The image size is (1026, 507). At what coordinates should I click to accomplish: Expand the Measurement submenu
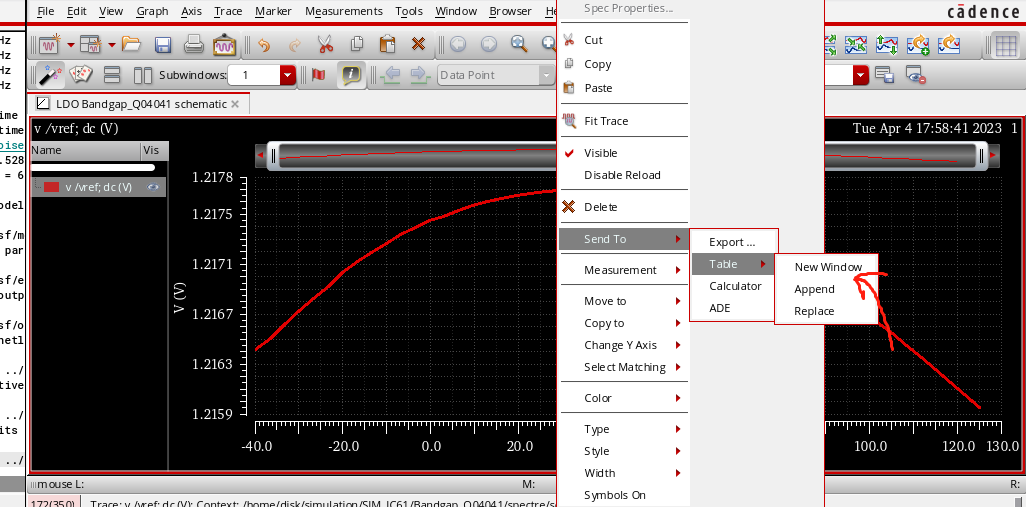[x=620, y=270]
